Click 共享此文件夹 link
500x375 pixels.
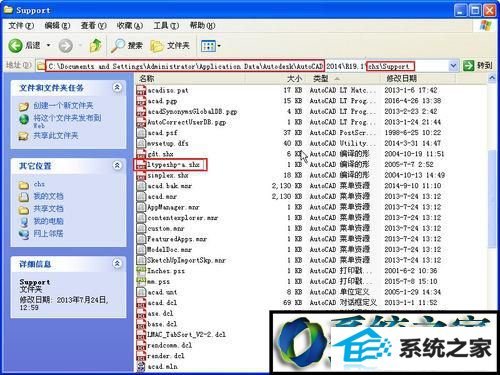click(x=55, y=136)
